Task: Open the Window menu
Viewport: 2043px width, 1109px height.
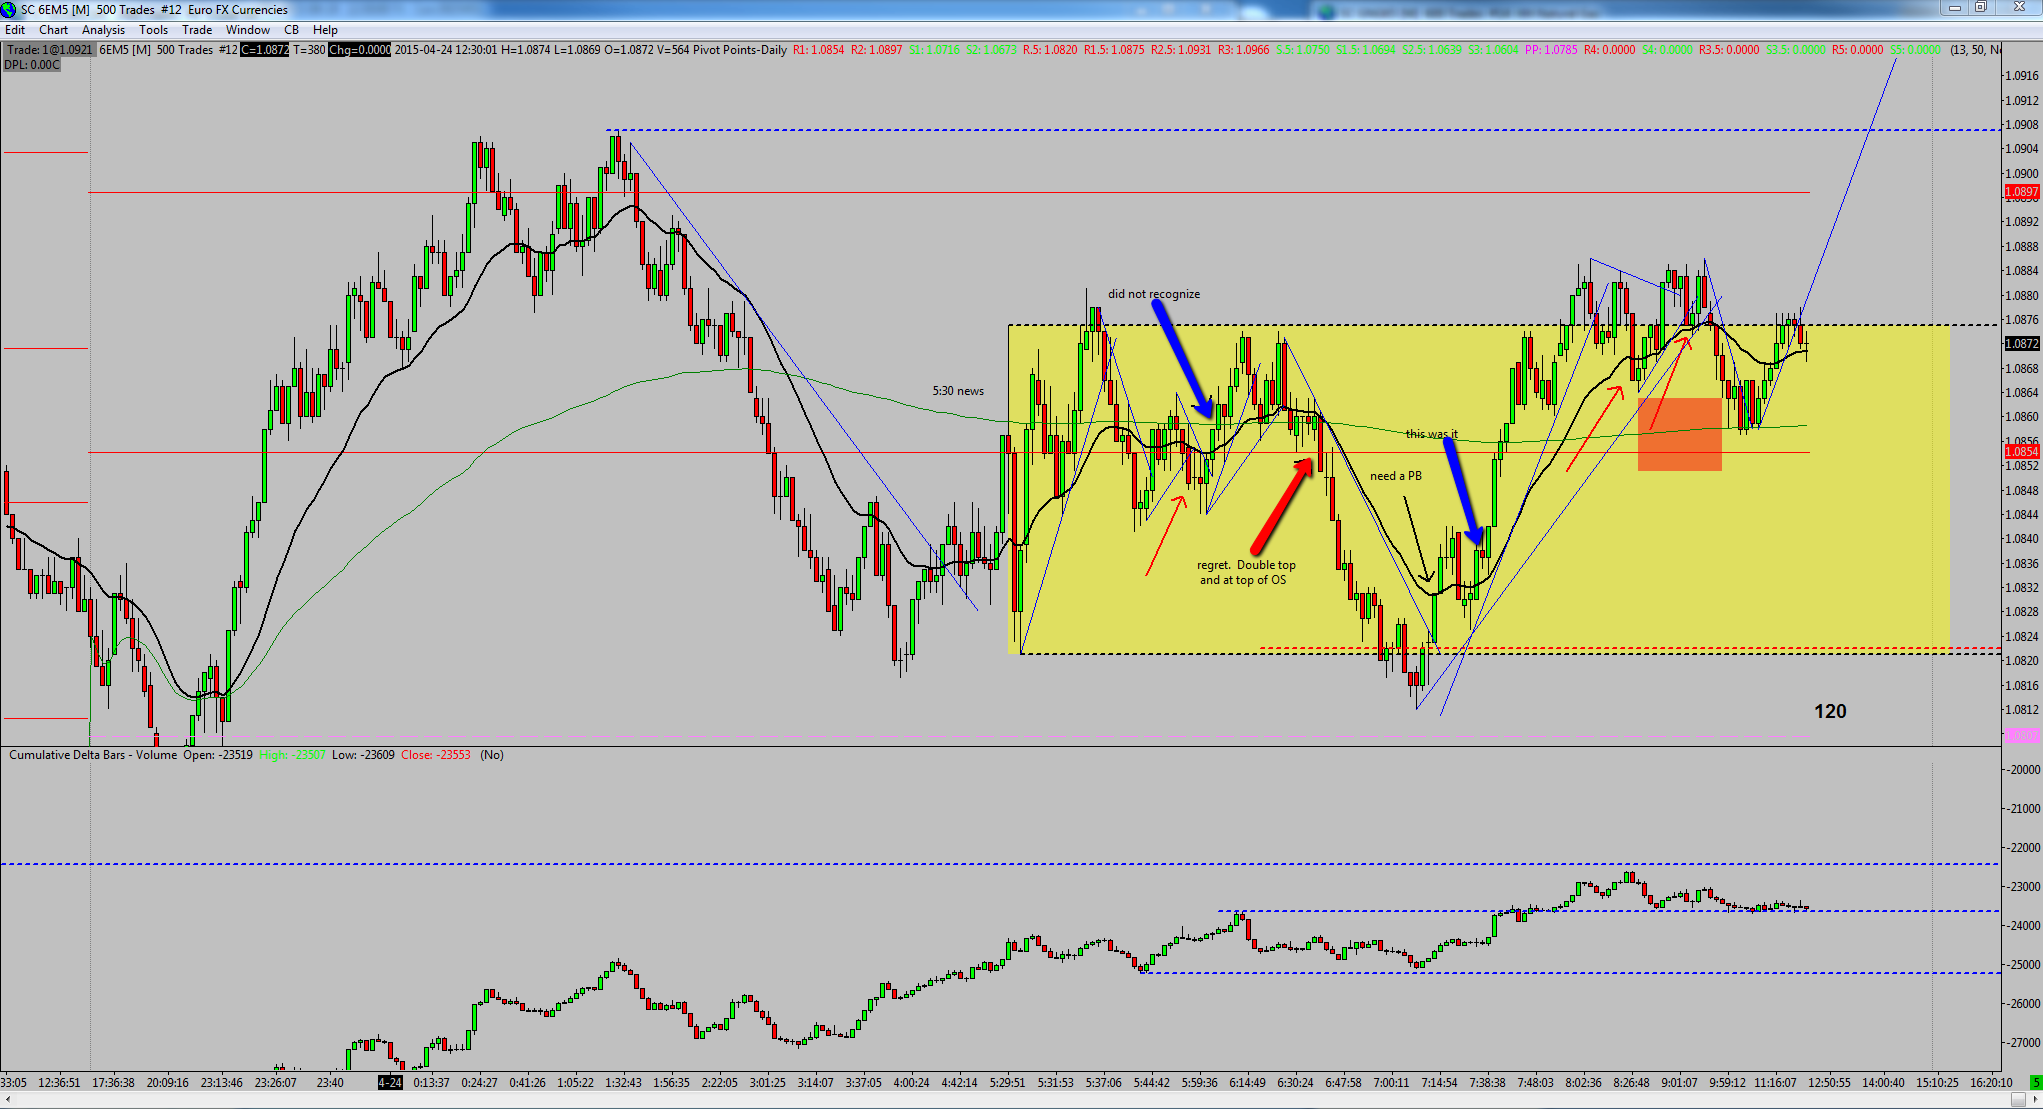Action: coord(248,30)
